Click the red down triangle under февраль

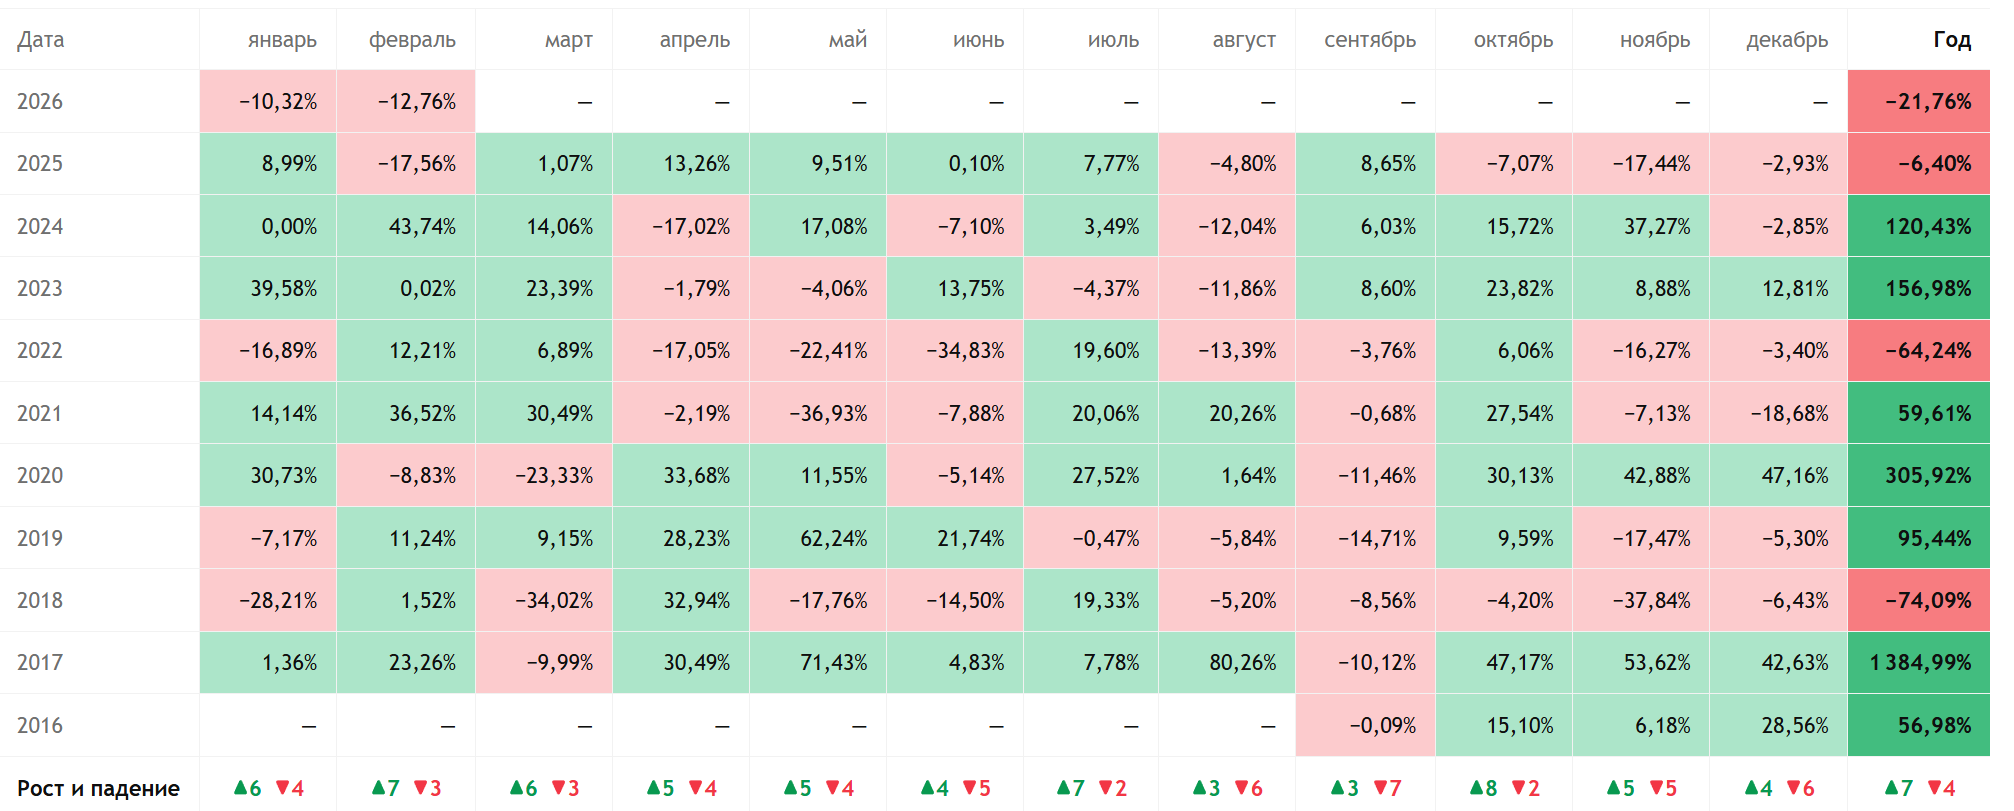420,787
